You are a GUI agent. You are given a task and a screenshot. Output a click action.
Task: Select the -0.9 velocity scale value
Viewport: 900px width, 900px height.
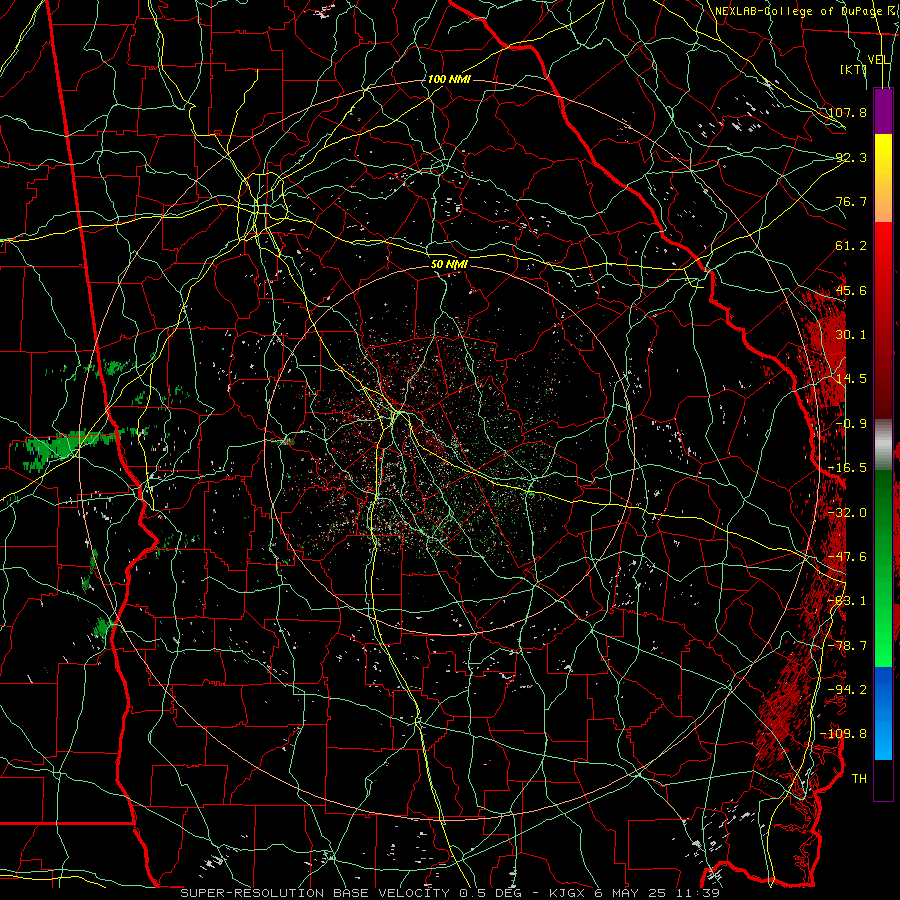[x=852, y=424]
